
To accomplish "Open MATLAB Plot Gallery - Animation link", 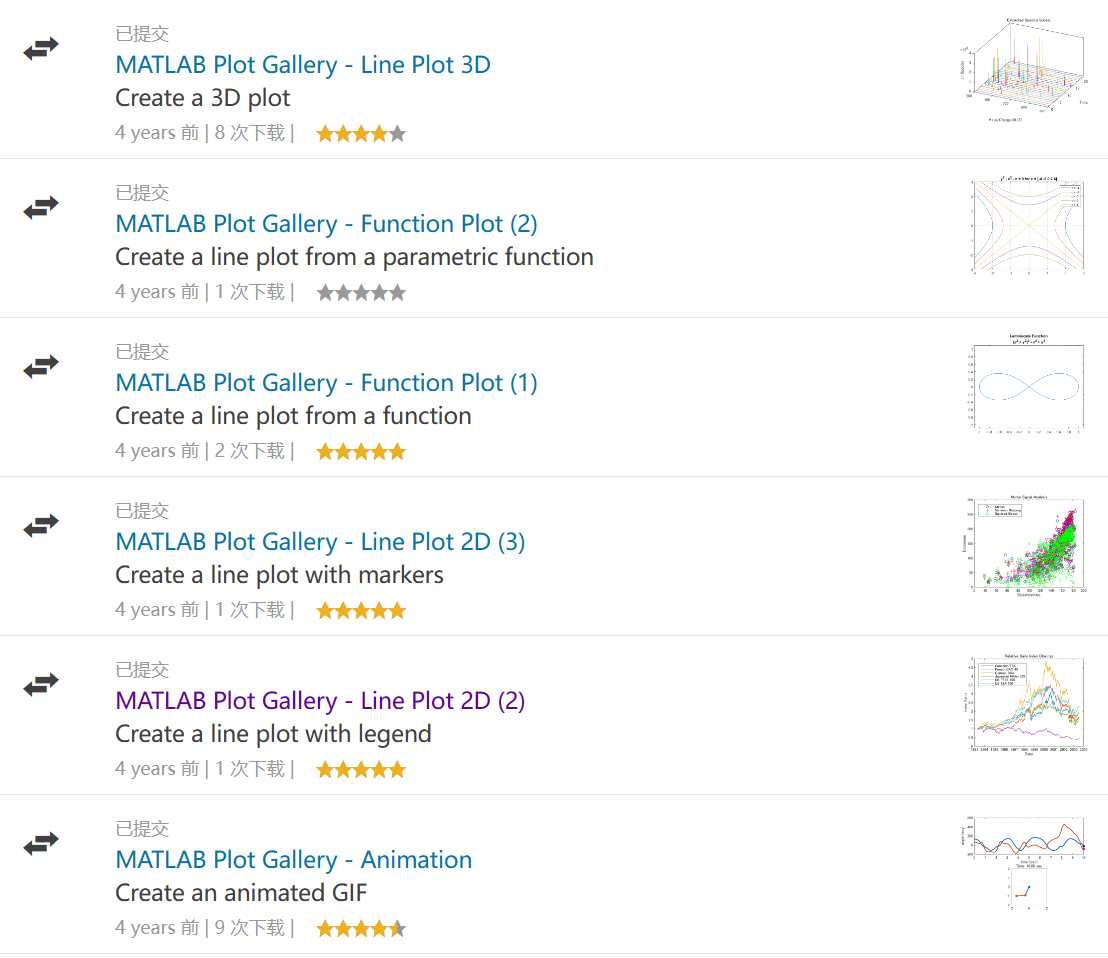I will click(293, 860).
